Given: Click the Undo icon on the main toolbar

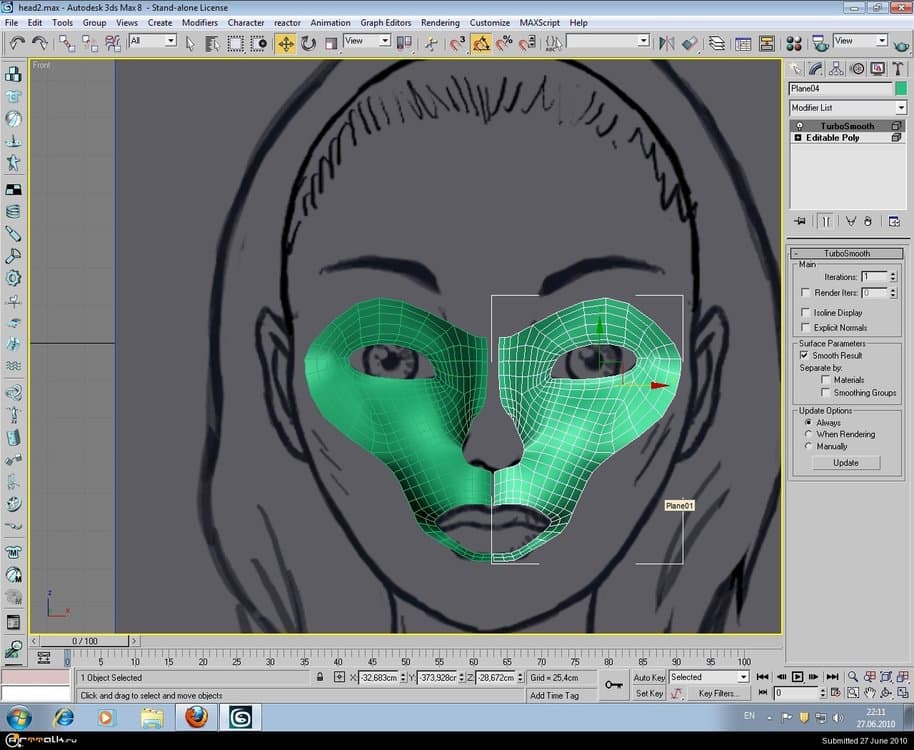Looking at the screenshot, I should (15, 43).
